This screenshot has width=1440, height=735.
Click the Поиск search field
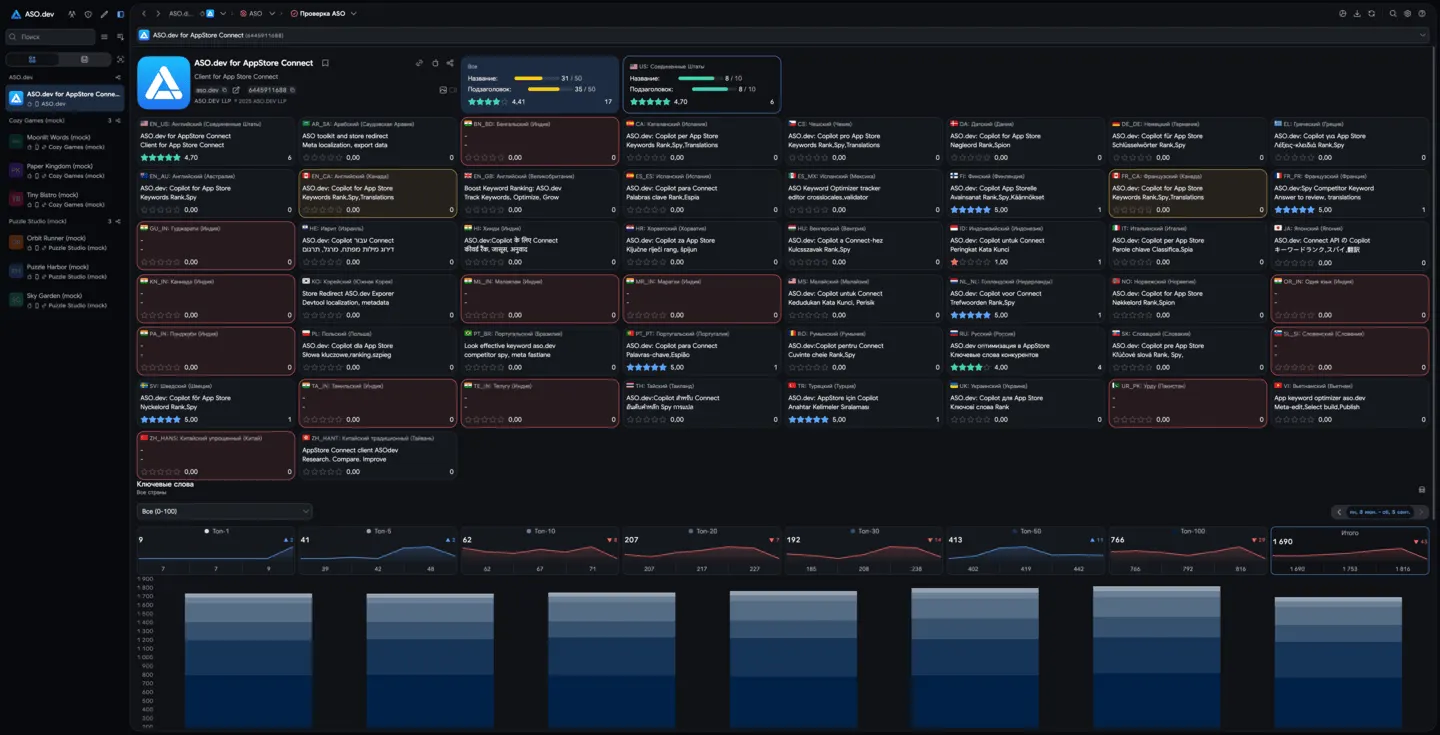click(50, 37)
